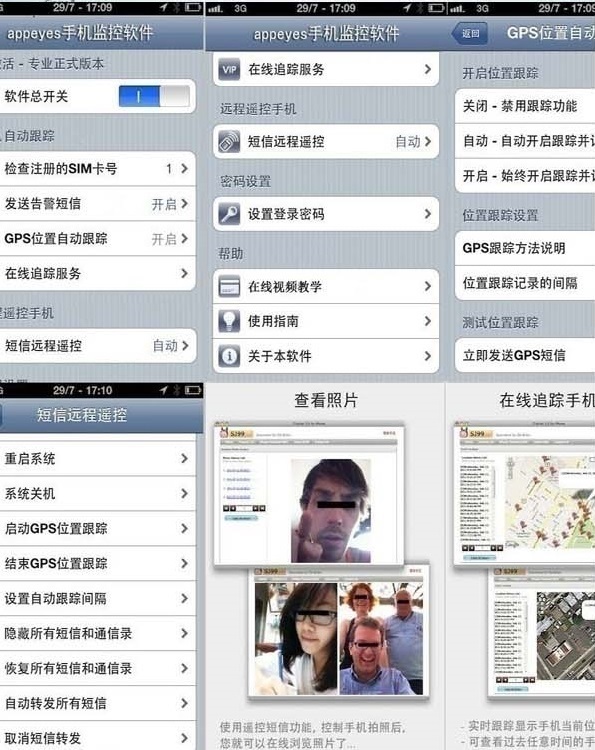Viewport: 595px width, 750px height.
Task: Open chevron on the 关于本软件 row
Action: 428,356
